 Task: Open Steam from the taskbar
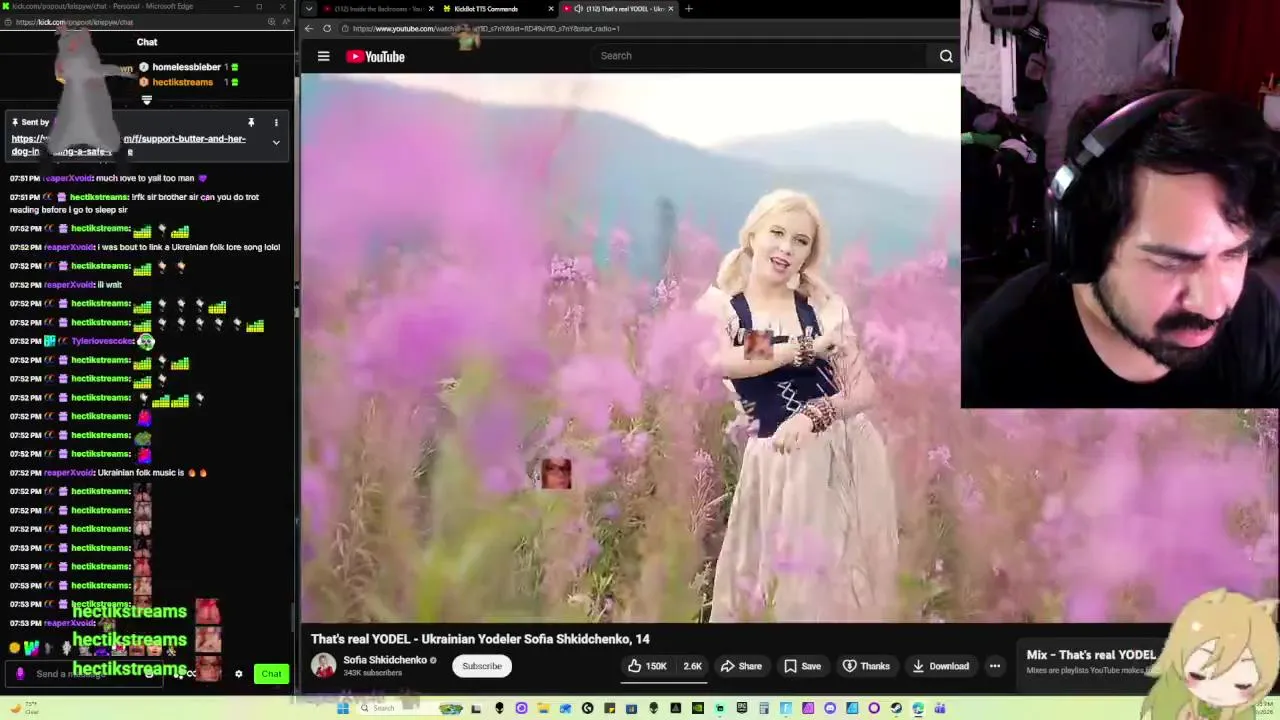click(897, 708)
